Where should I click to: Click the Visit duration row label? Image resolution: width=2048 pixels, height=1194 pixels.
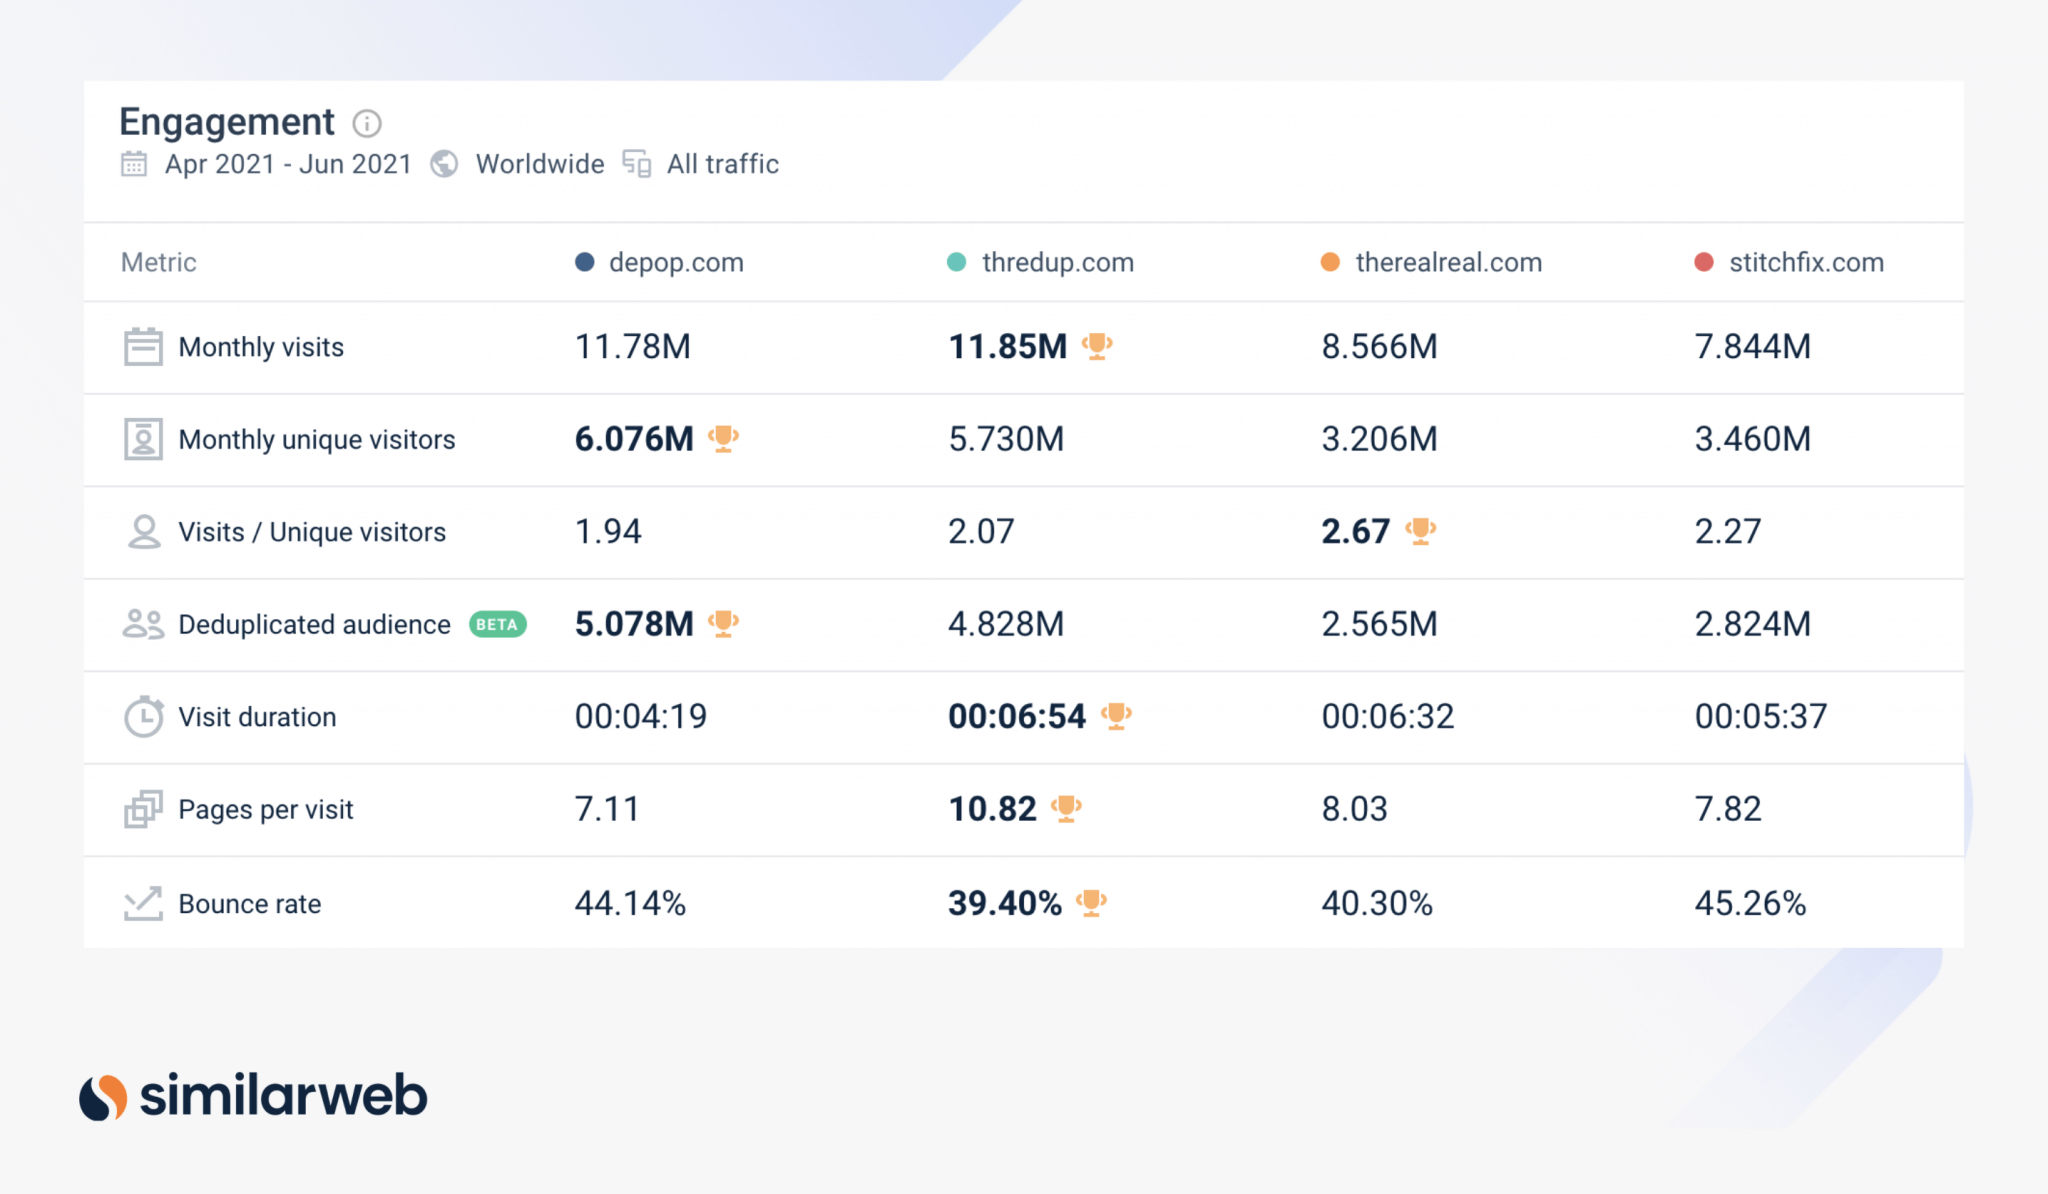(257, 717)
